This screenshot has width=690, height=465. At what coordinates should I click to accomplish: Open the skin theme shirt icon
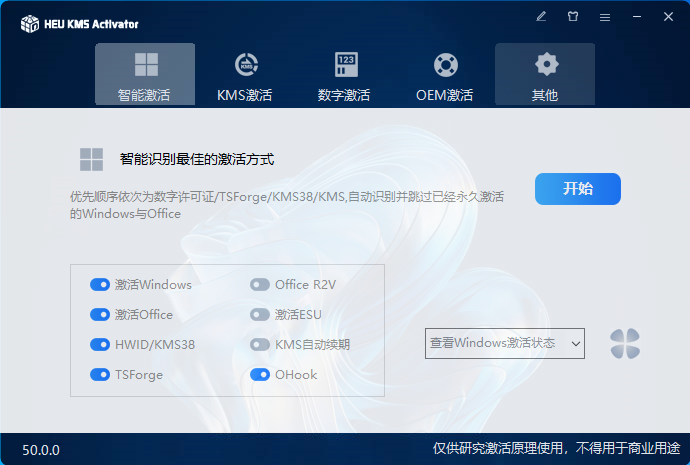(x=573, y=17)
